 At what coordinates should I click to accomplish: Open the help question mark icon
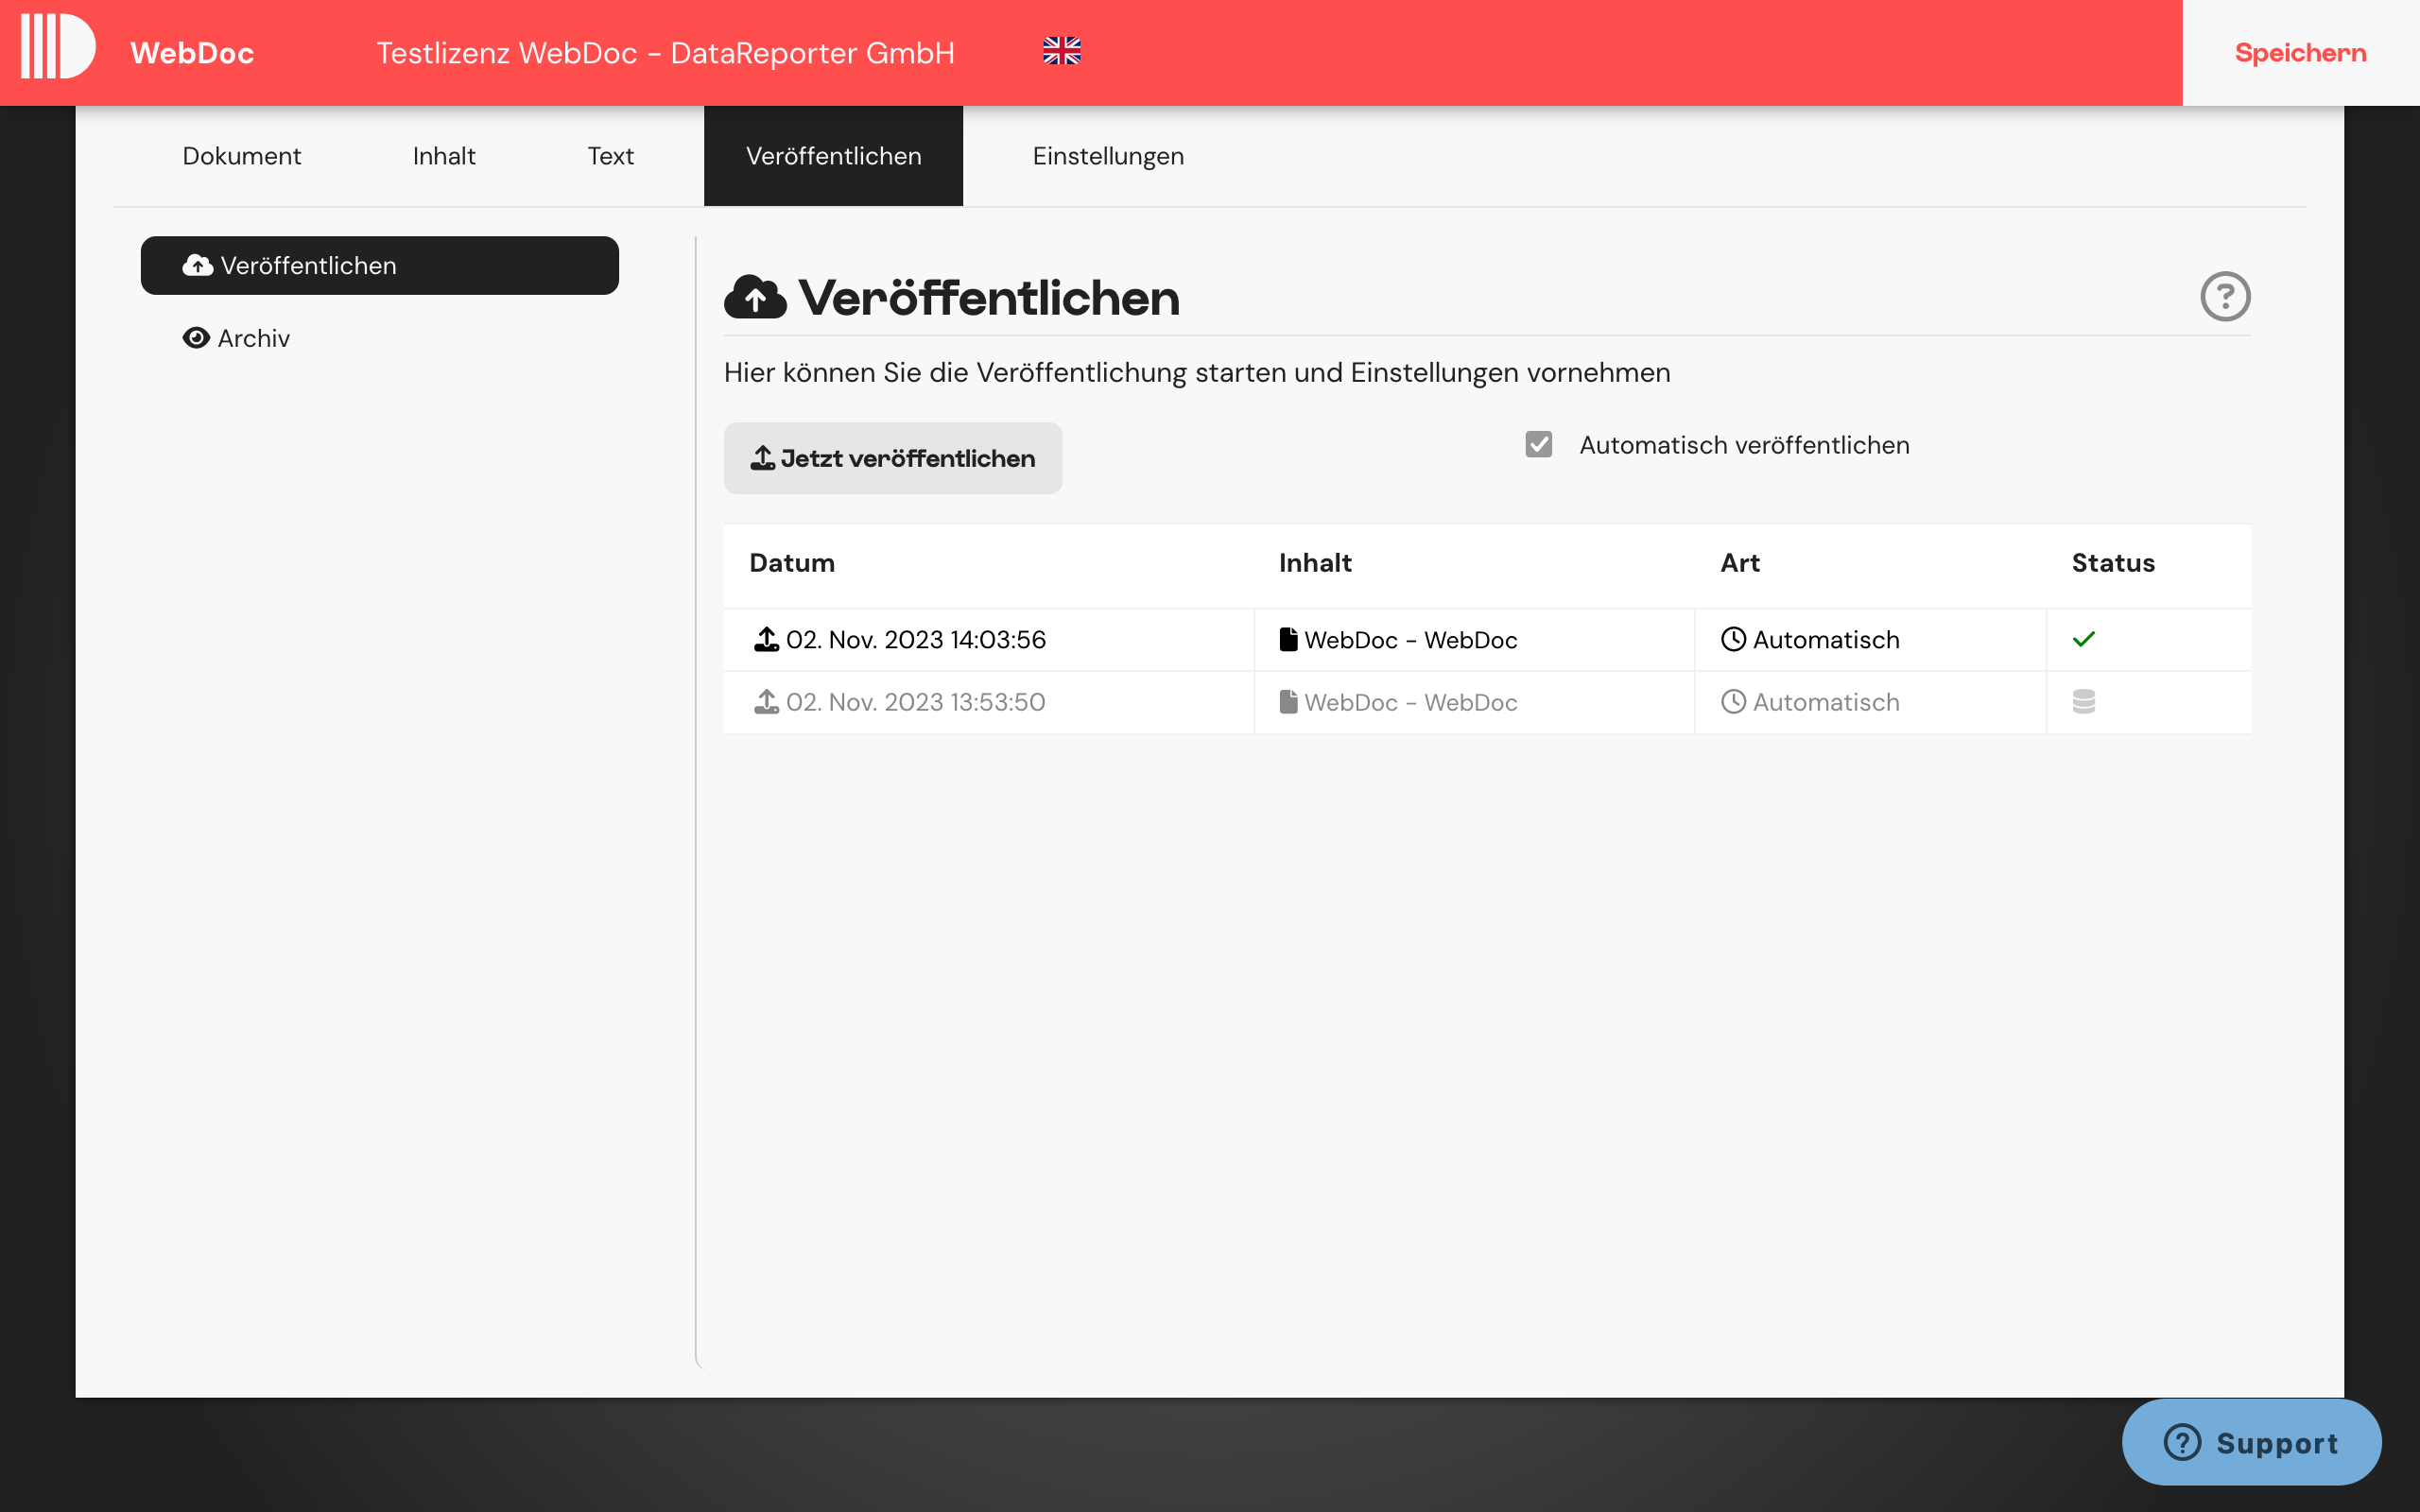click(2227, 296)
